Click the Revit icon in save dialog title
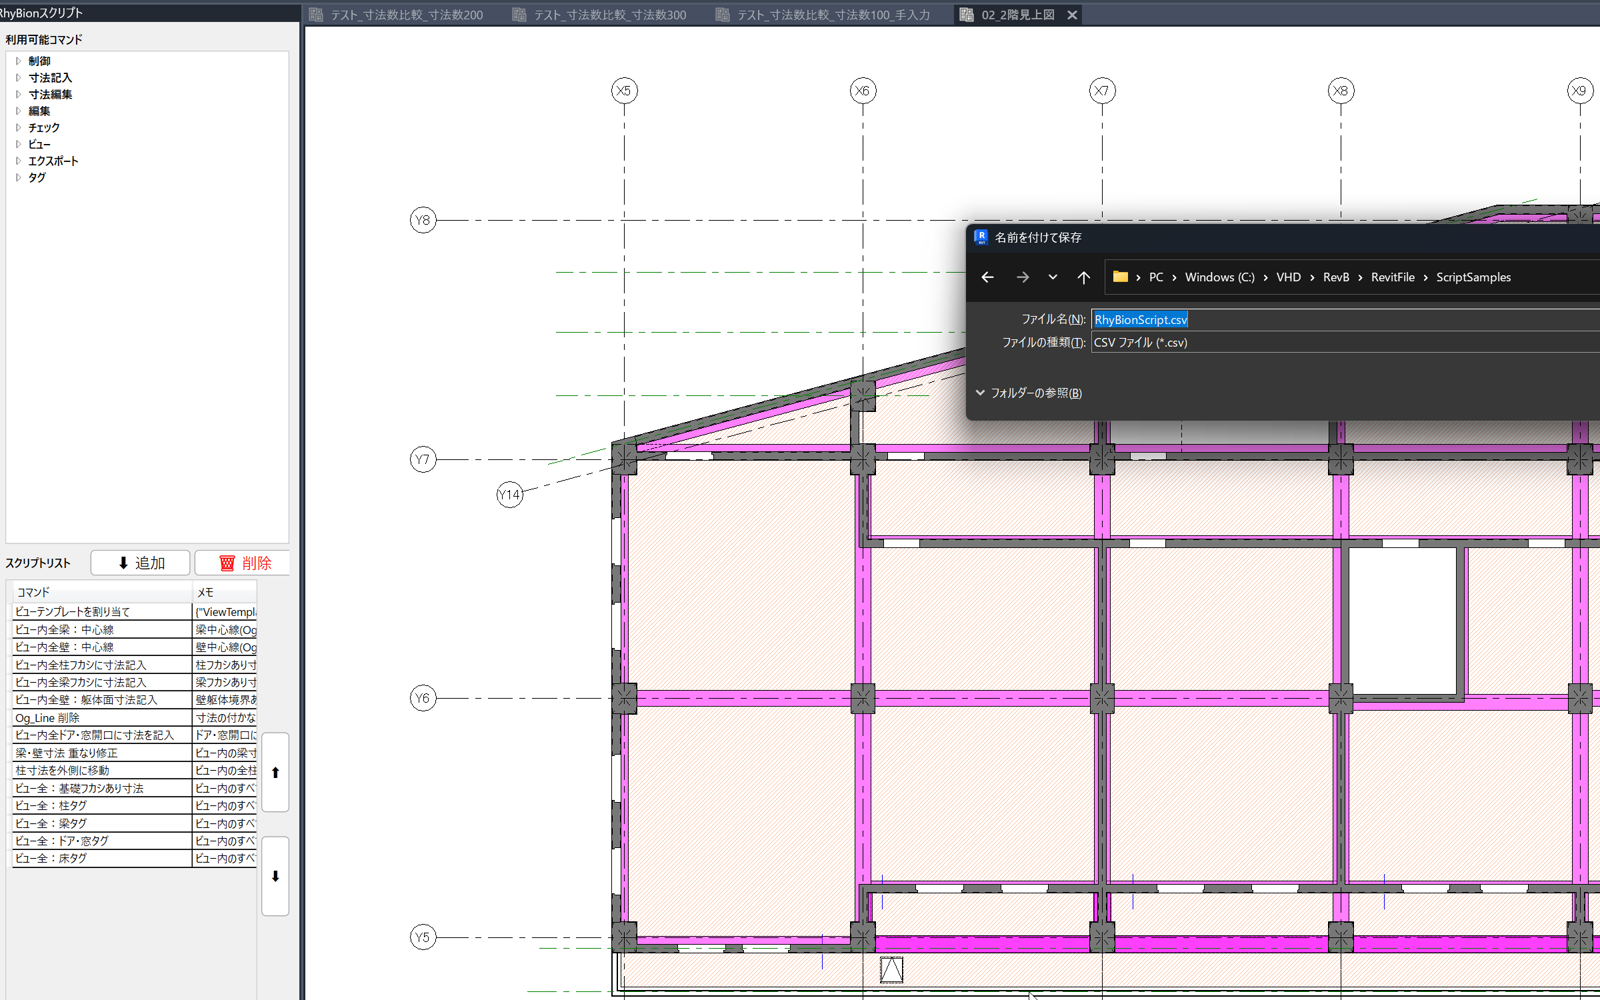Screen dimensions: 1600x1000 click(x=981, y=237)
